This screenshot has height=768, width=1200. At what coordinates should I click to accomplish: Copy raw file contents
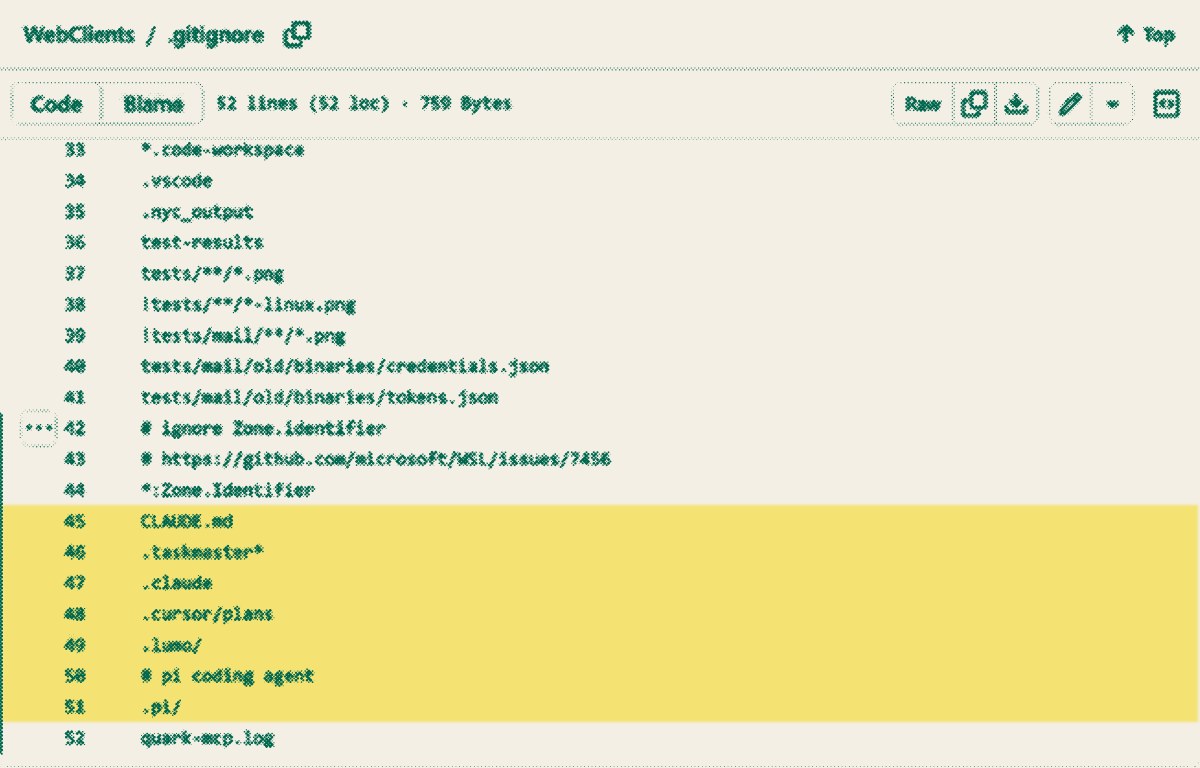tap(974, 104)
